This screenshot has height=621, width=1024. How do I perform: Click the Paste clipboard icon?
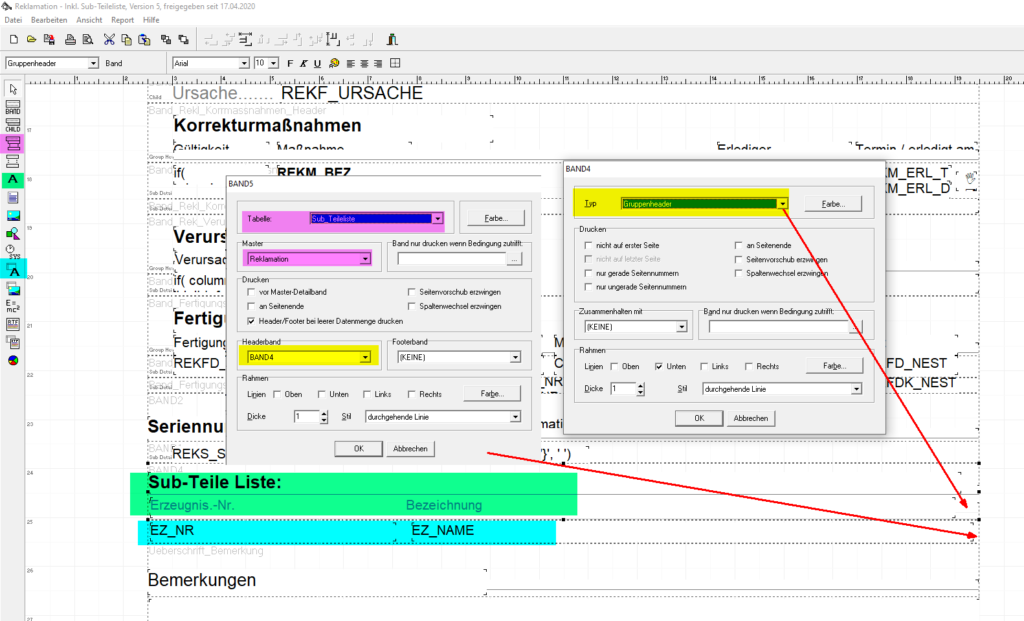[x=144, y=40]
